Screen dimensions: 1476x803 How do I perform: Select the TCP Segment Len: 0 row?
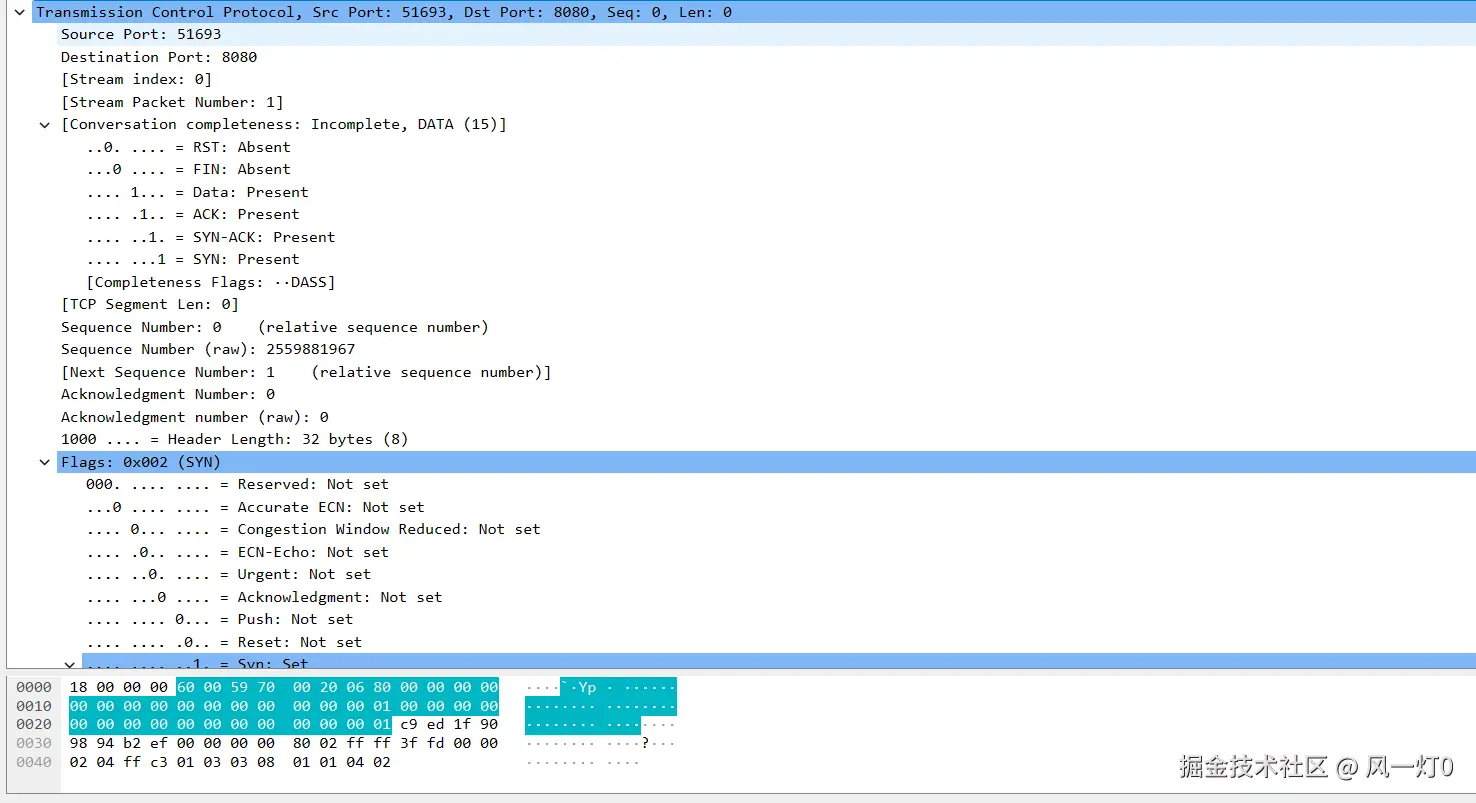pyautogui.click(x=766, y=304)
